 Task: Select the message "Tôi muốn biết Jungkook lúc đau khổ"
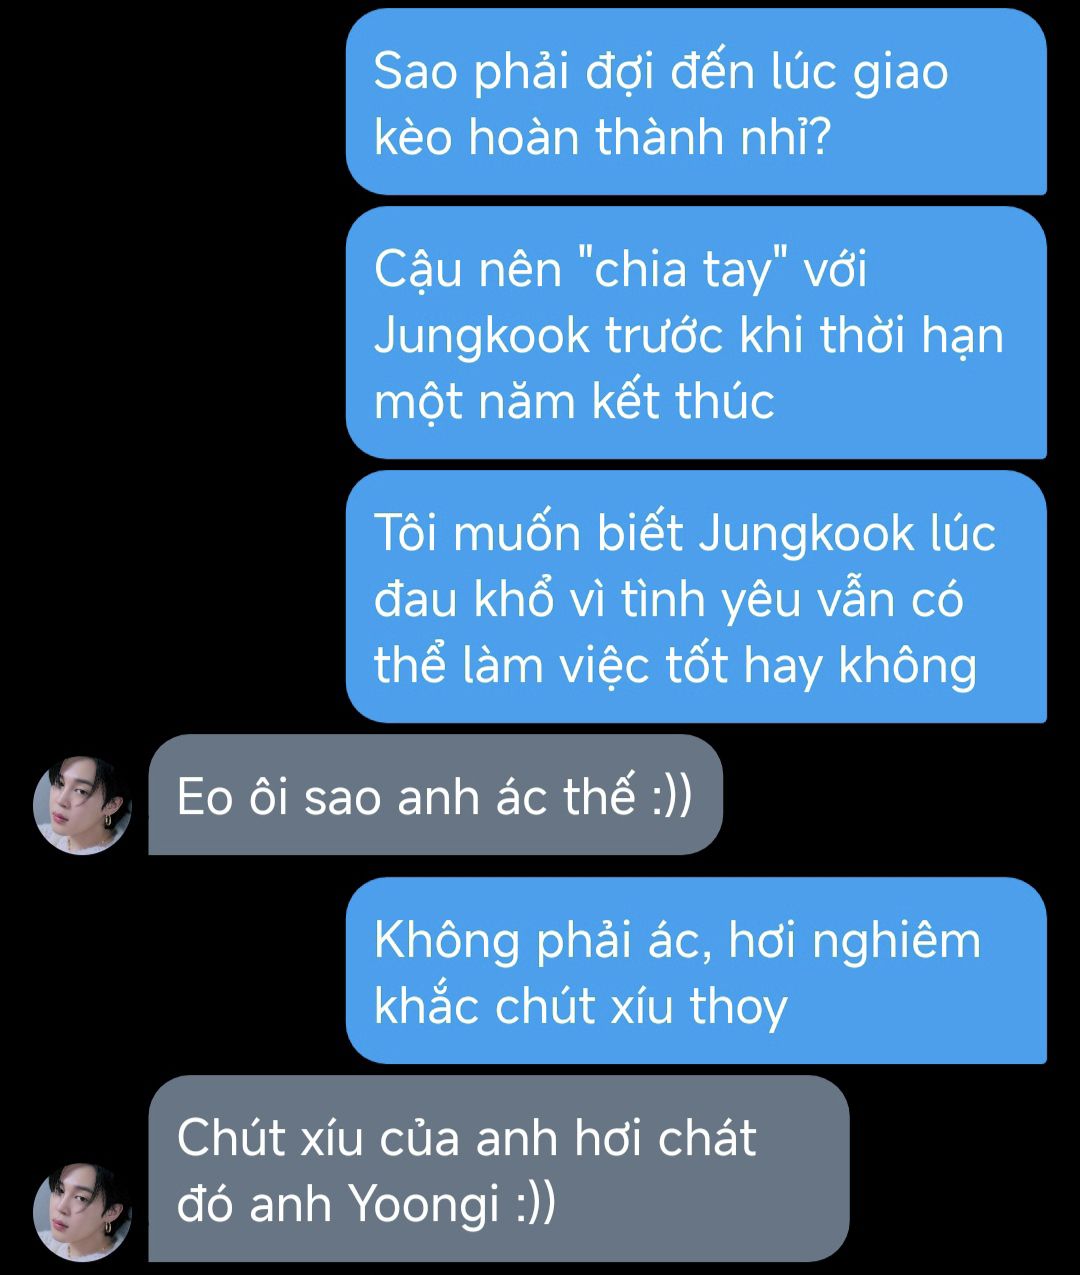[696, 597]
